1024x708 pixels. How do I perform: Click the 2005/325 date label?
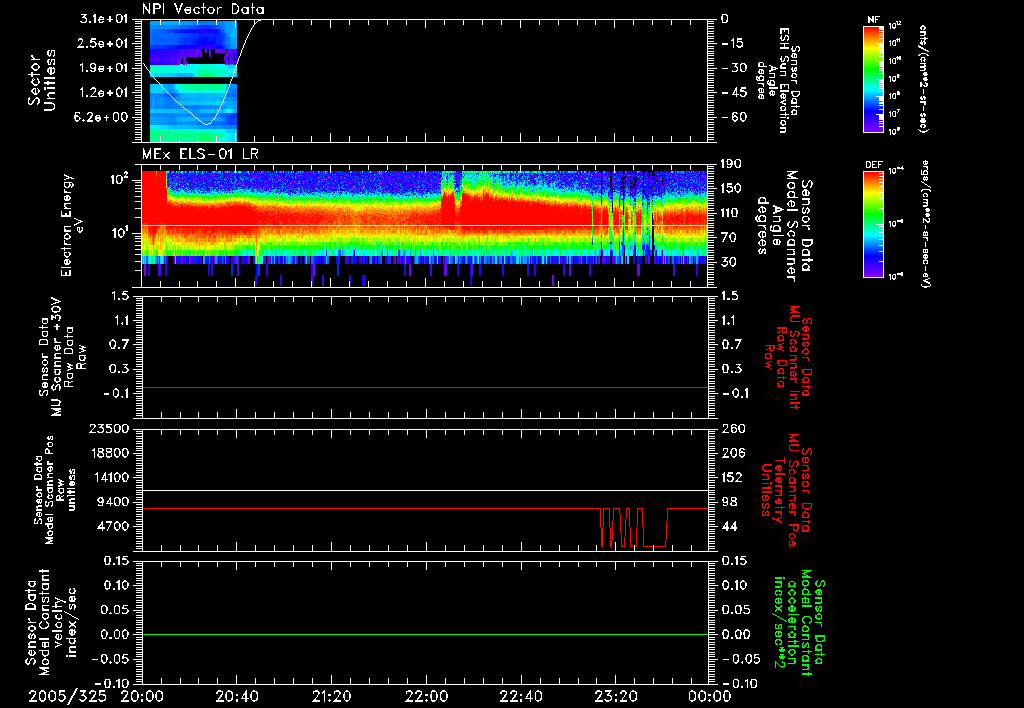click(67, 696)
